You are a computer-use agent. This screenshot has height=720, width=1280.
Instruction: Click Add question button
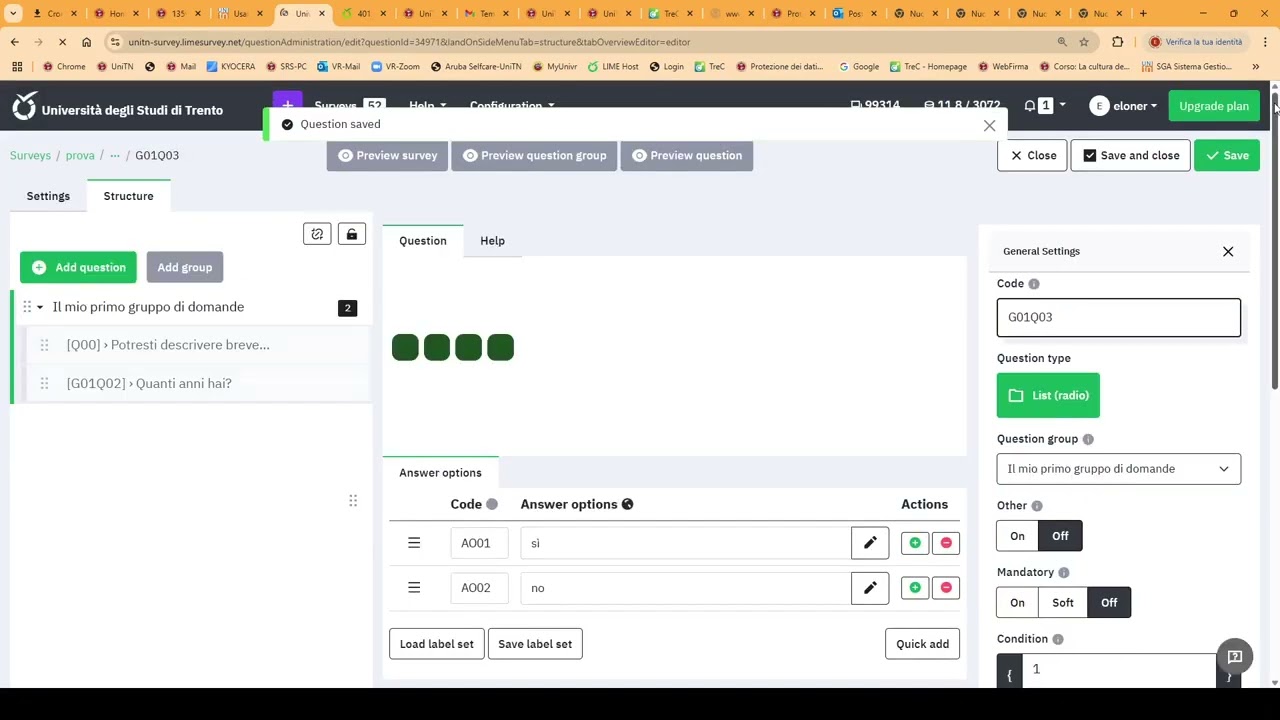(78, 267)
